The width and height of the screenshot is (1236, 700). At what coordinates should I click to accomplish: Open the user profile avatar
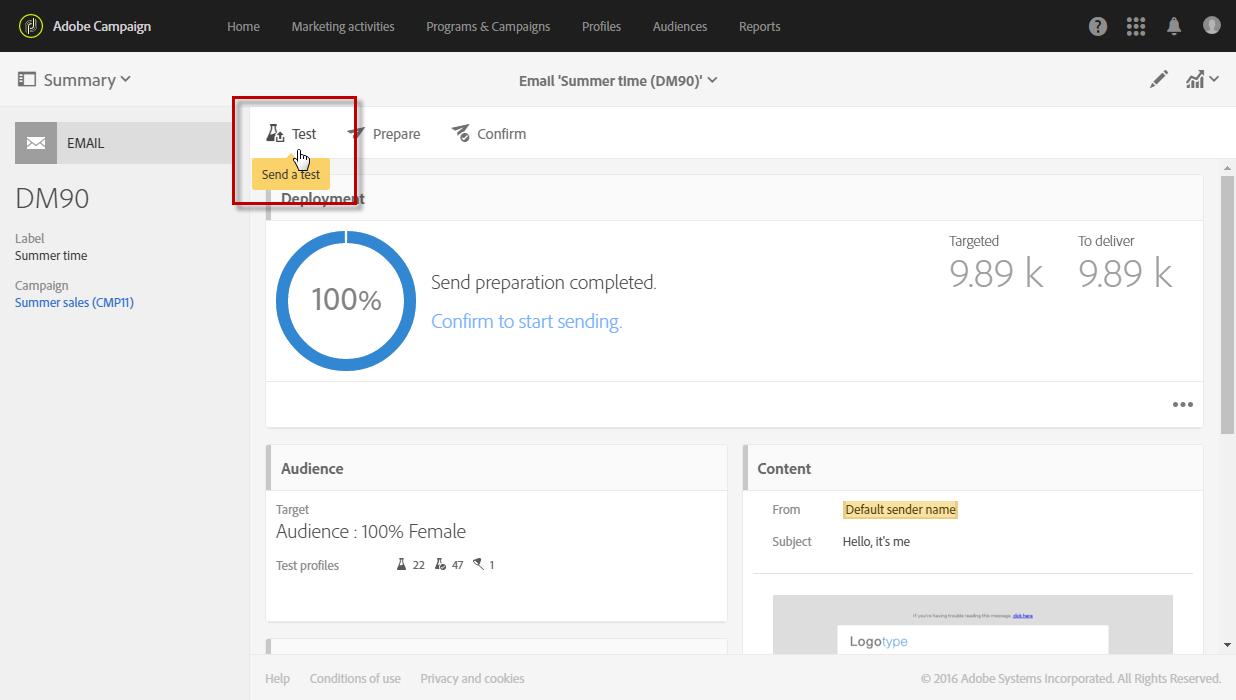coord(1212,26)
